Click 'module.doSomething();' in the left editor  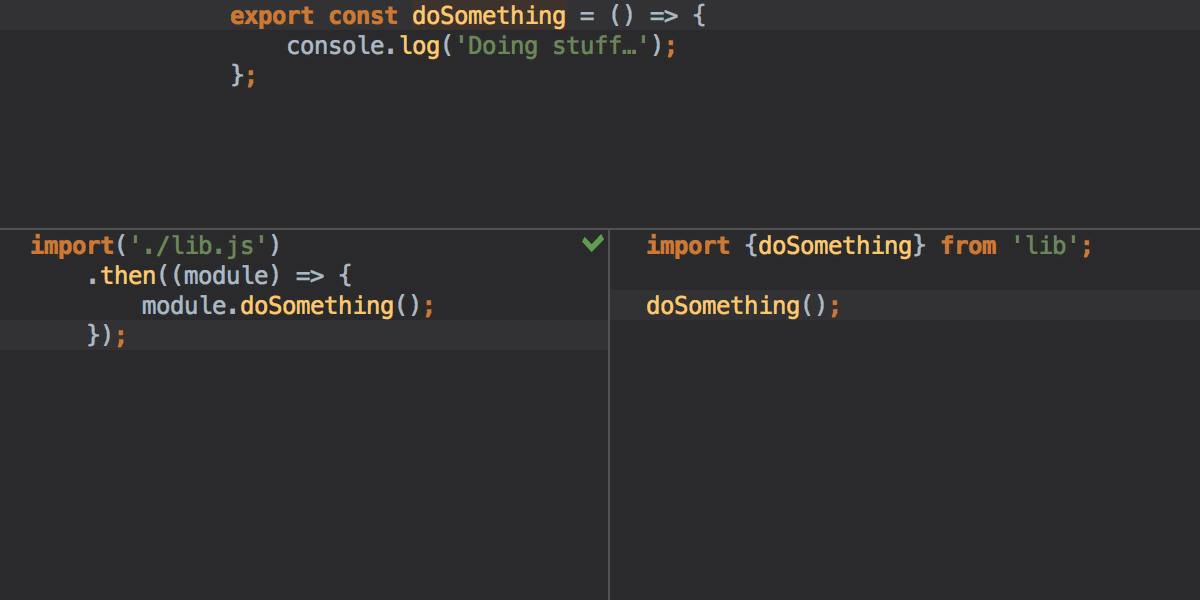pyautogui.click(x=289, y=305)
